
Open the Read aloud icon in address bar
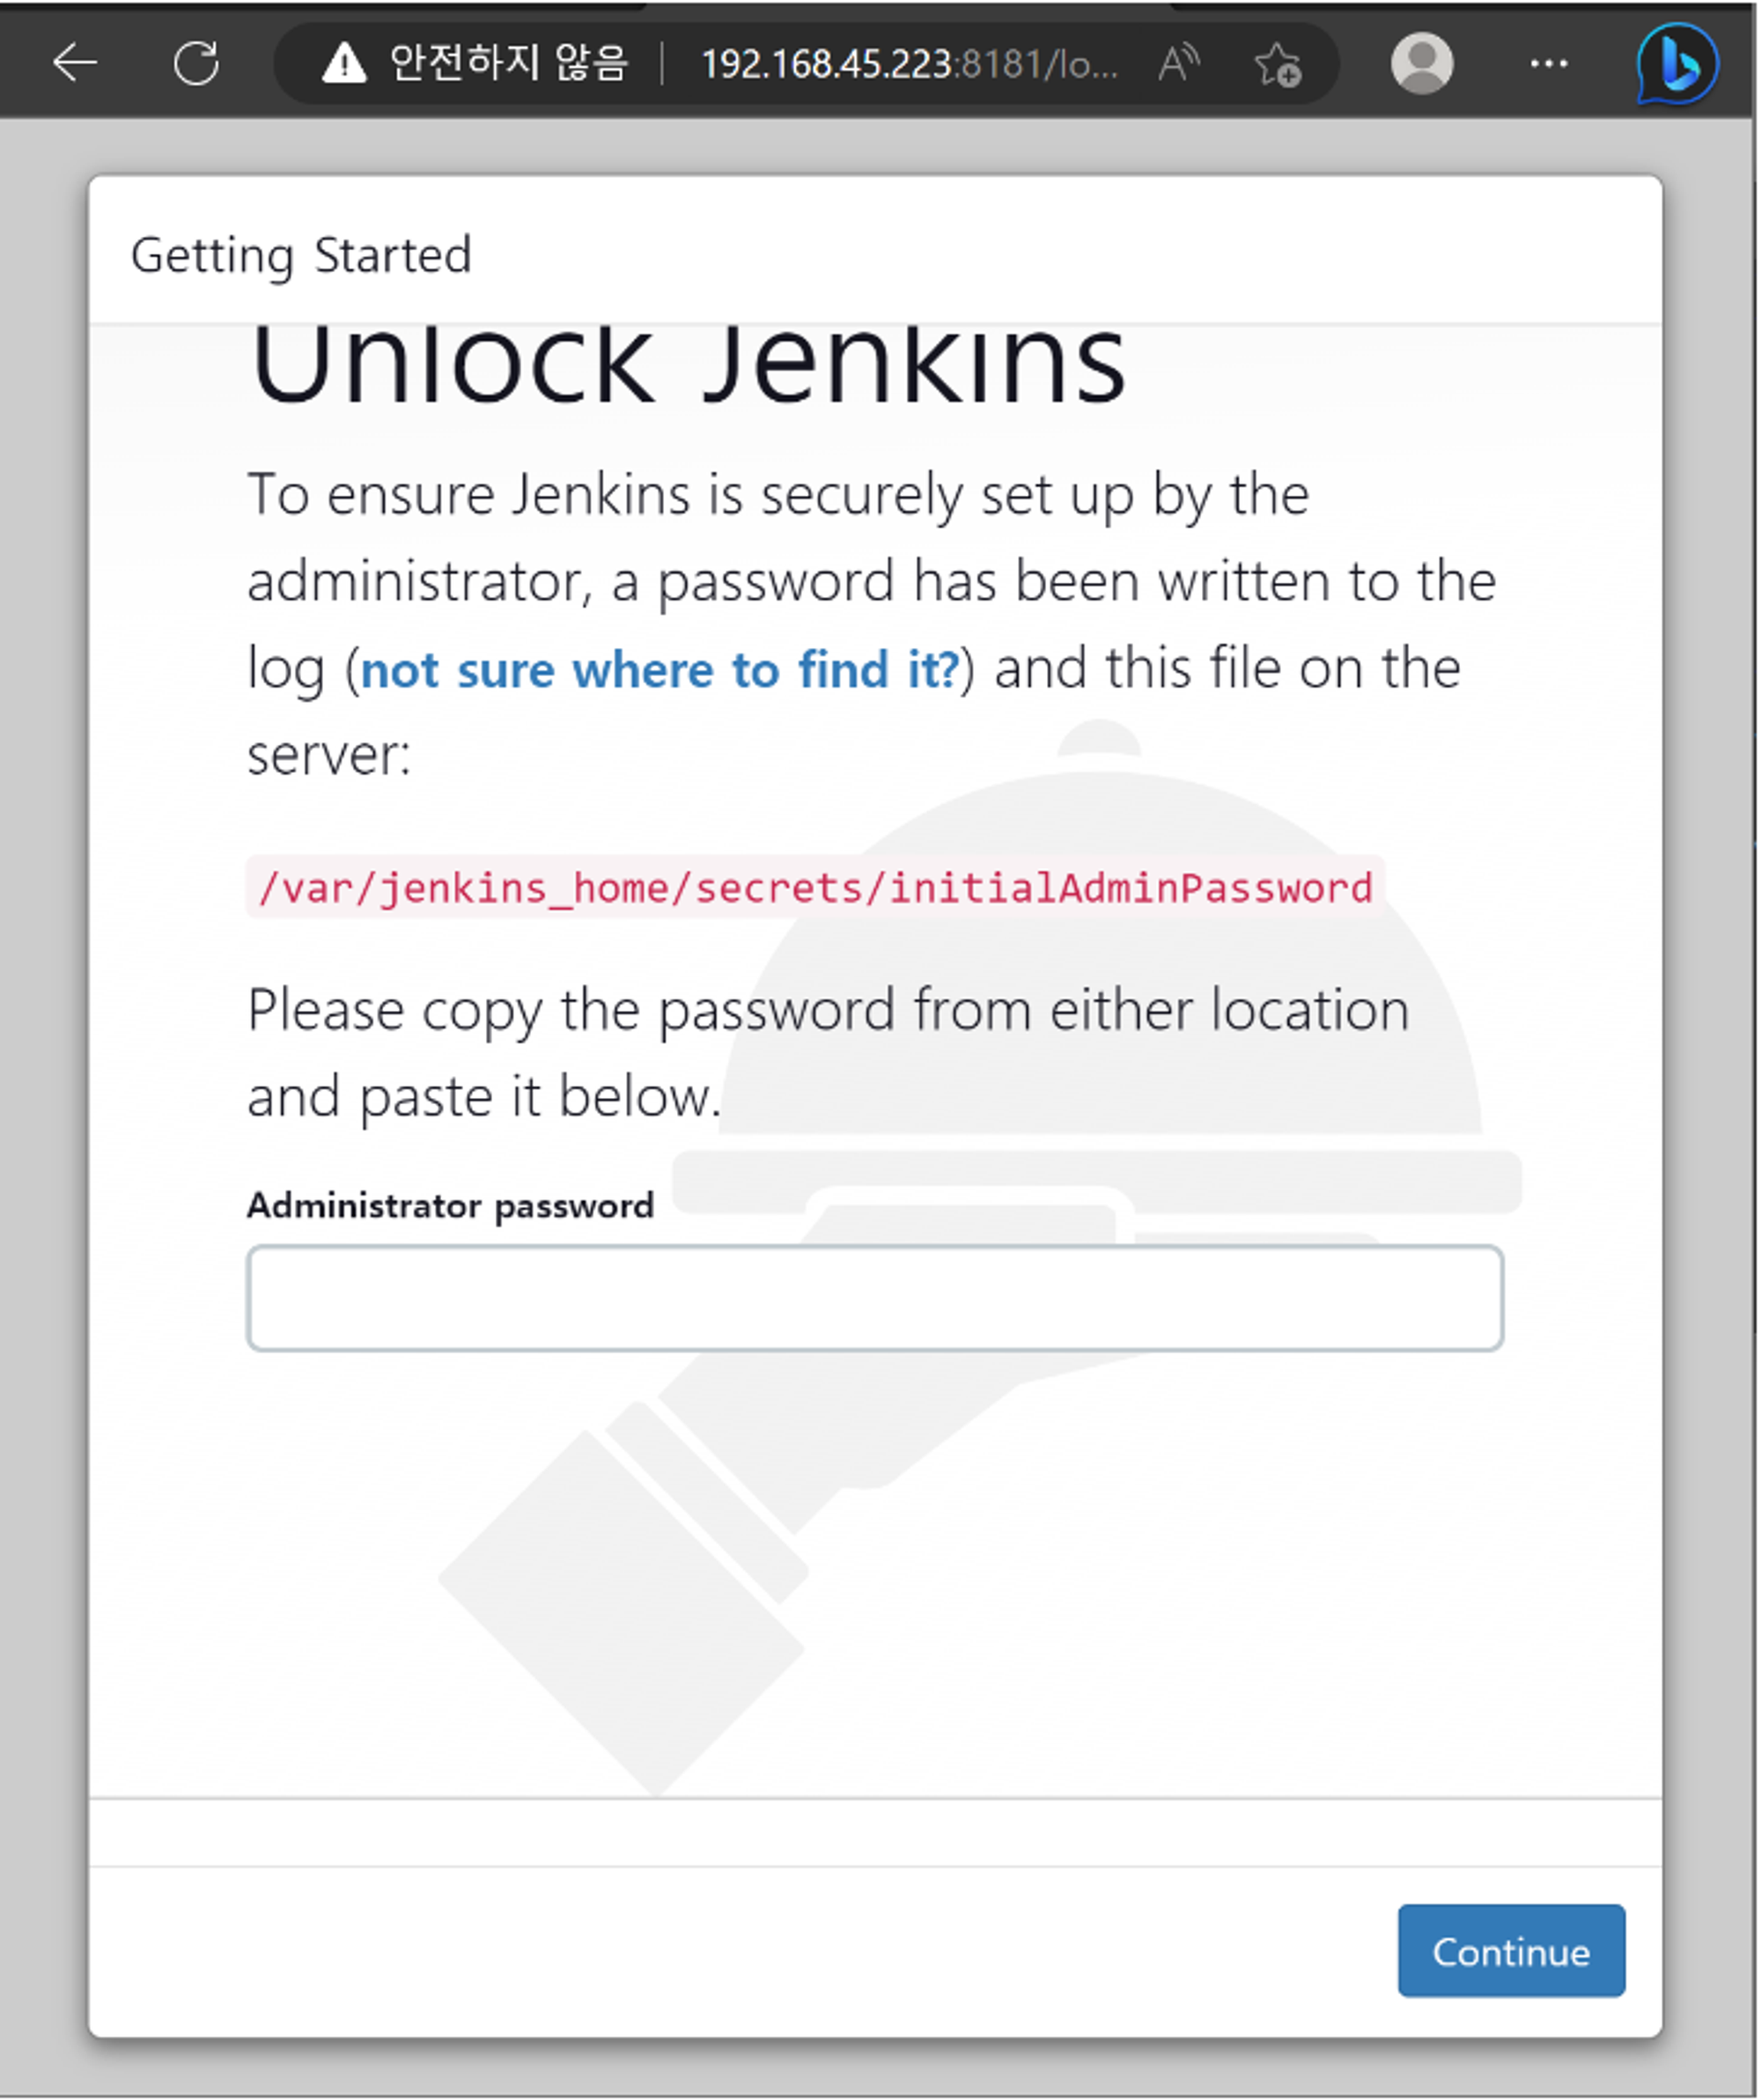coord(1179,63)
